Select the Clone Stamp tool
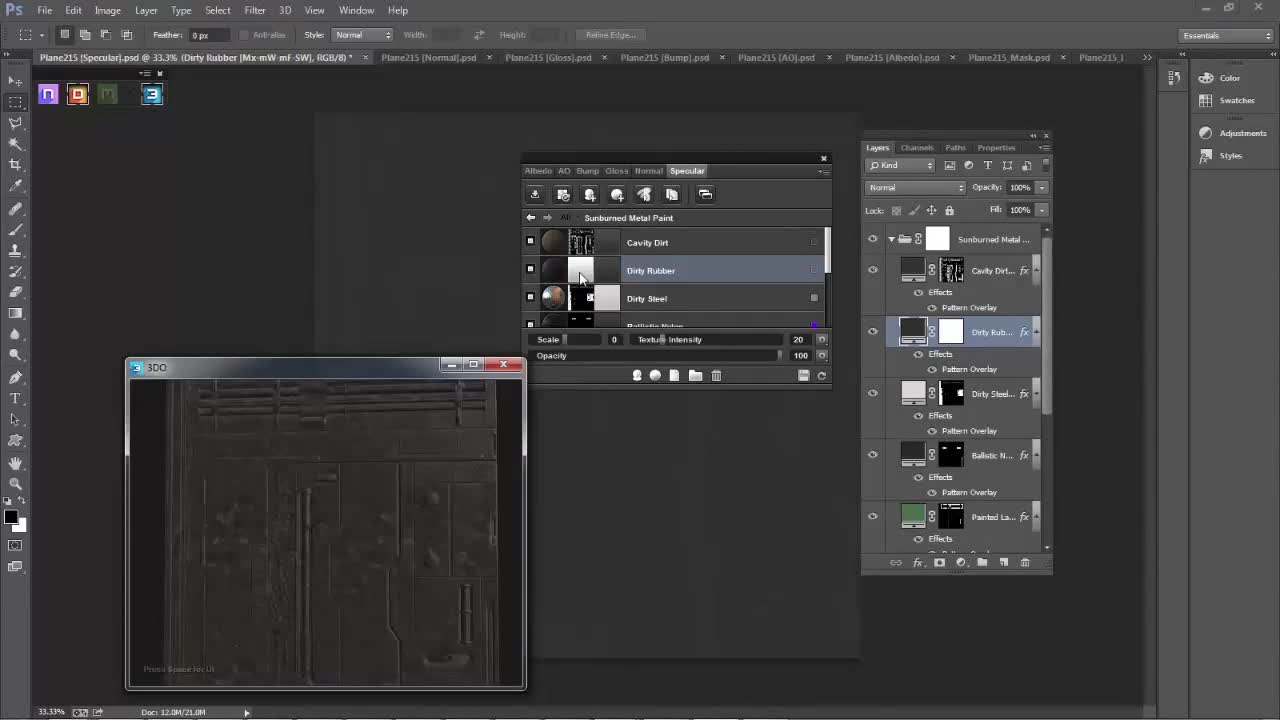The width and height of the screenshot is (1280, 720). click(15, 250)
